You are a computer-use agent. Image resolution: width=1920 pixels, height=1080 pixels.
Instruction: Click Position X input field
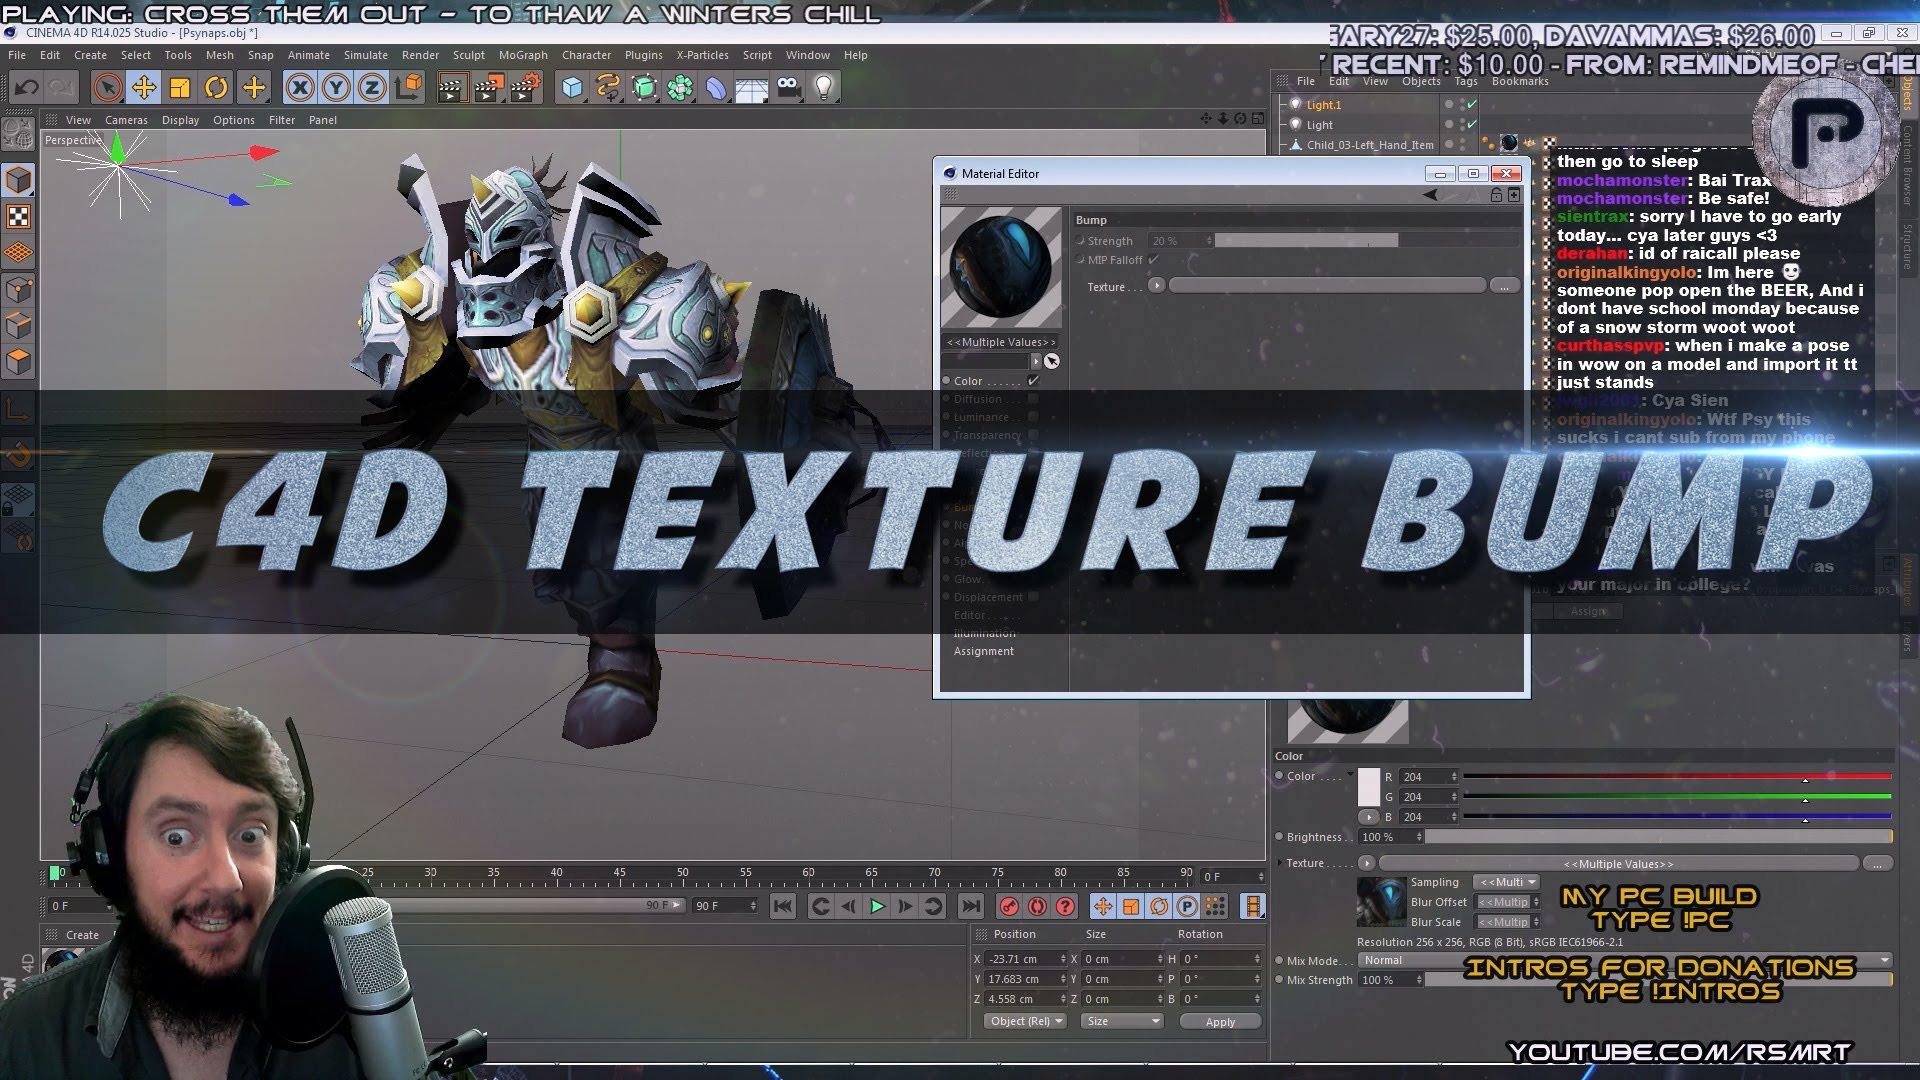click(x=1026, y=959)
